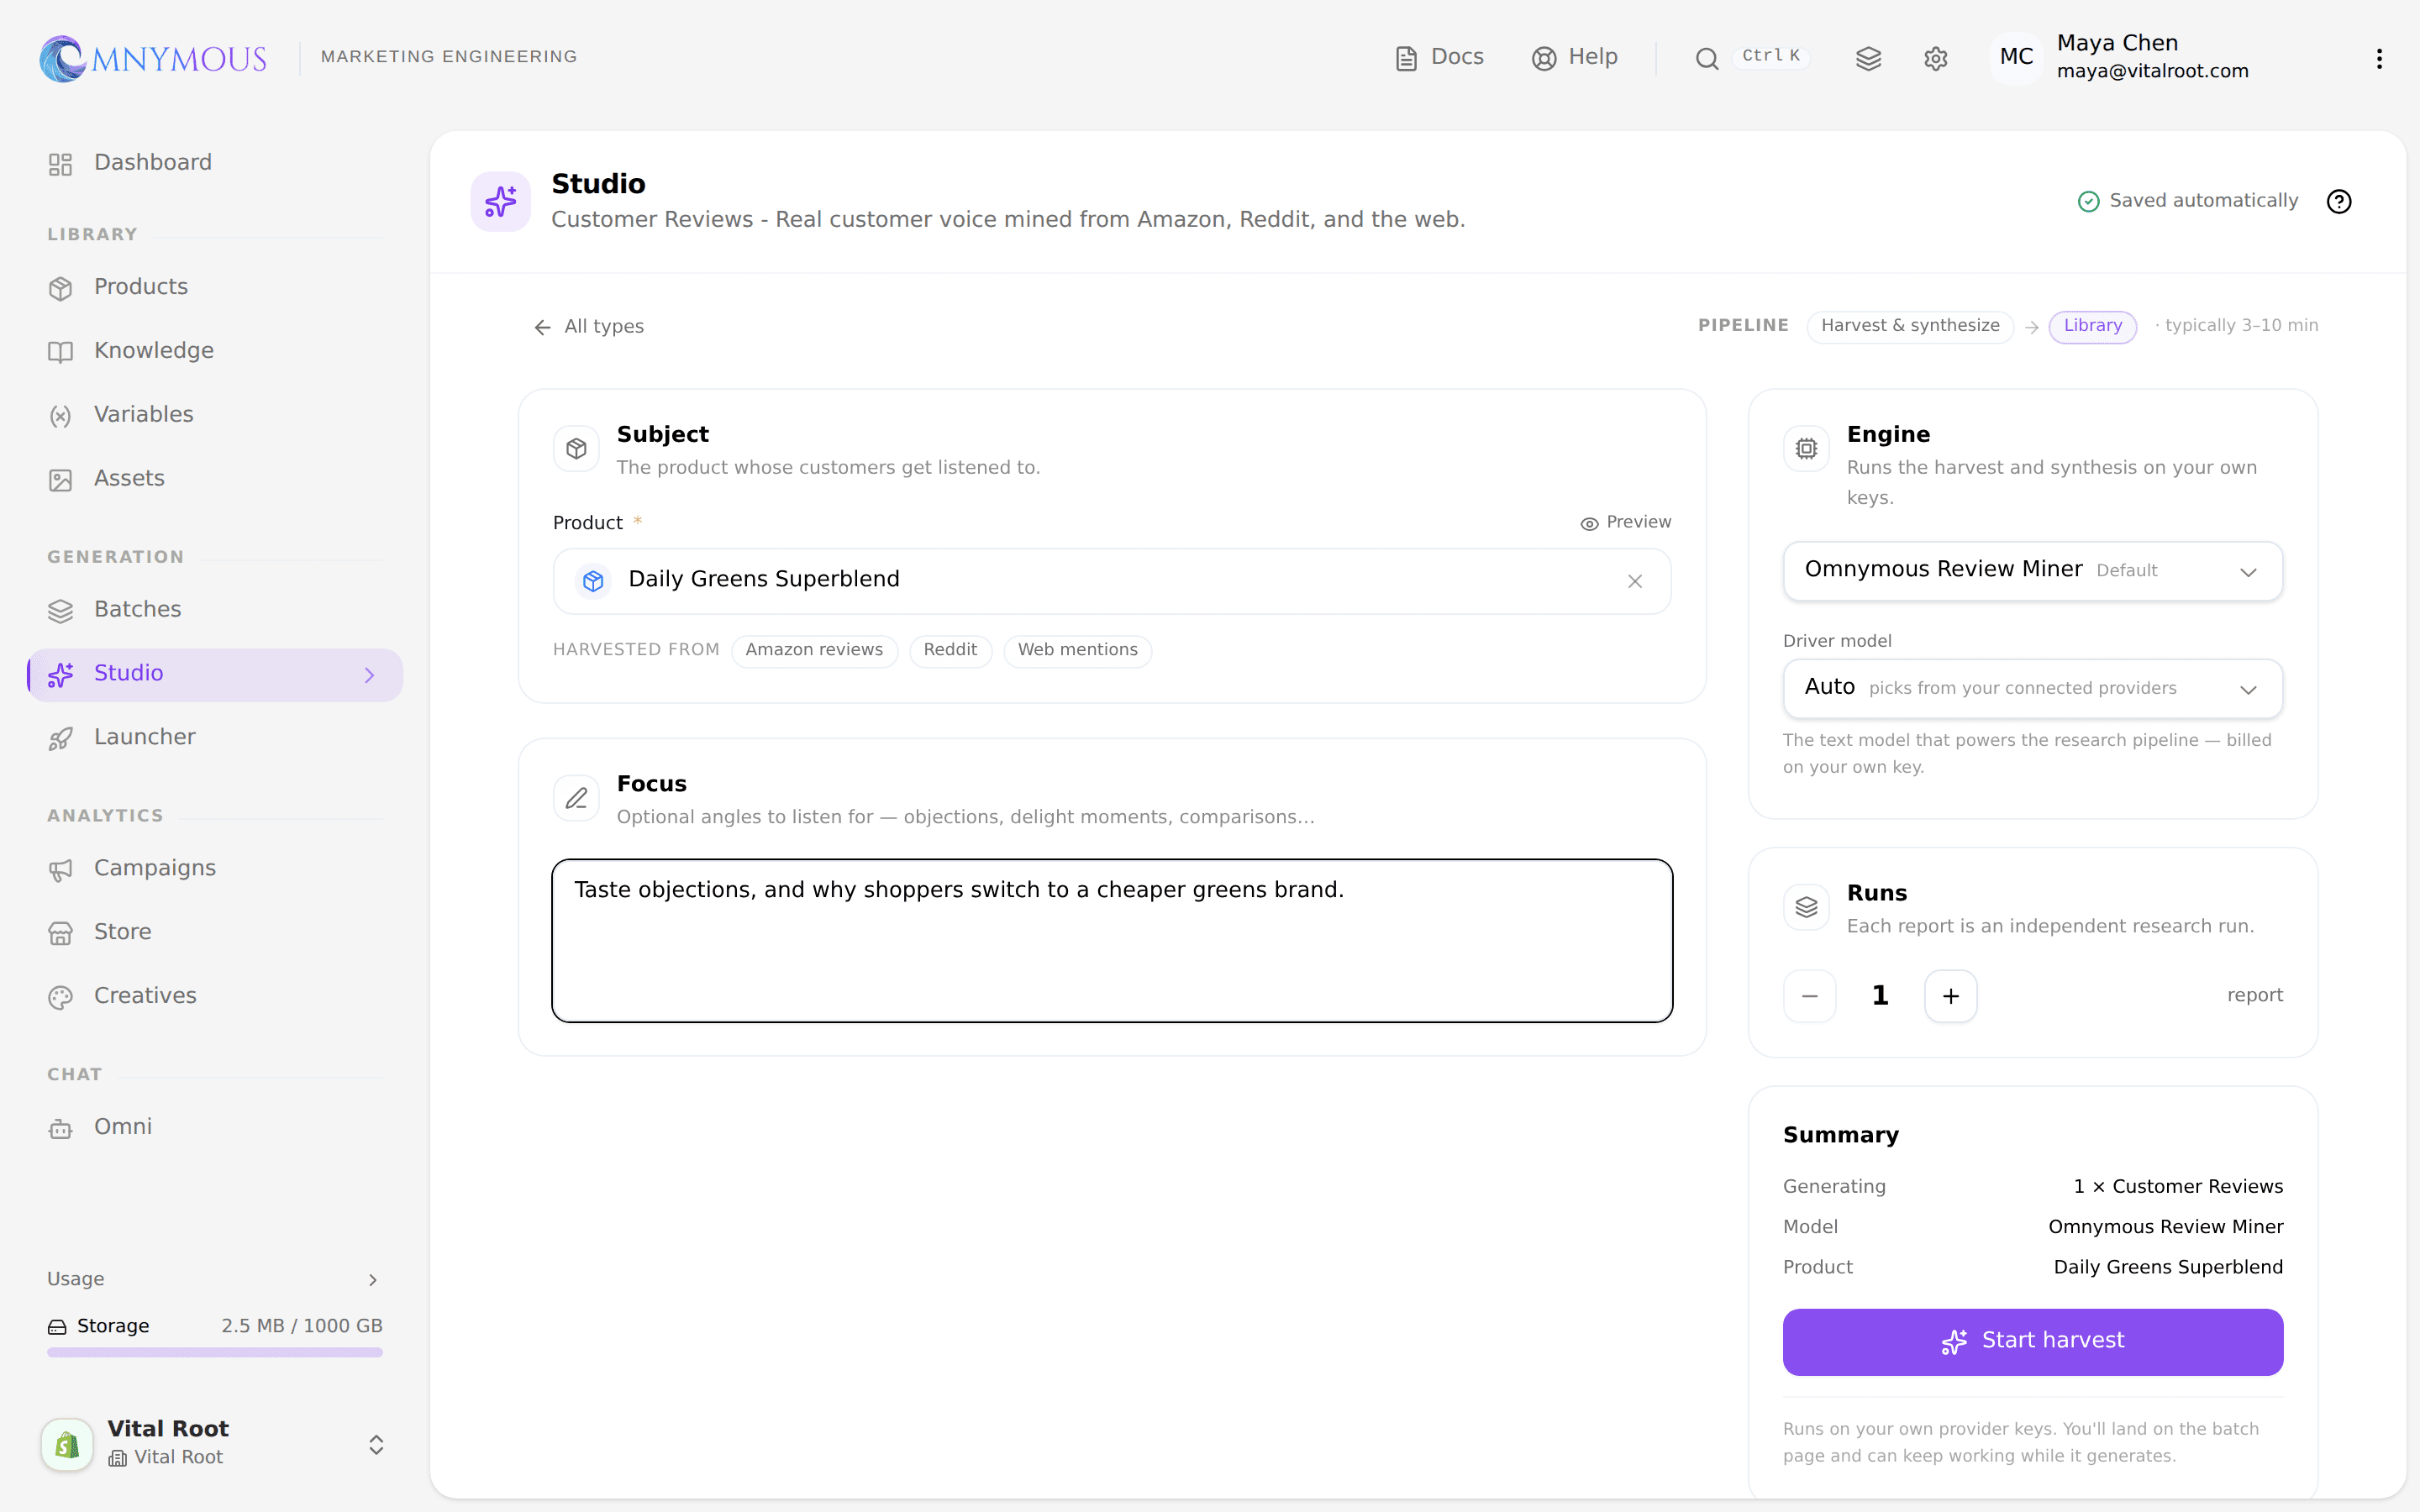Open Batches in the sidebar
The height and width of the screenshot is (1512, 2420).
tap(215, 610)
